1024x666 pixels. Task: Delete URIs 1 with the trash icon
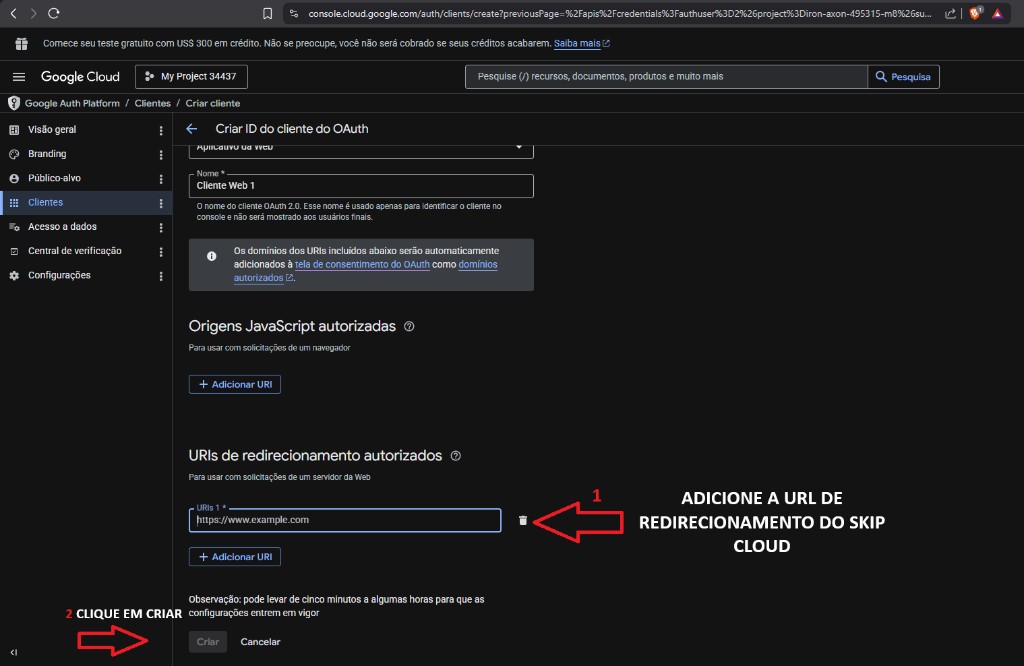522,520
